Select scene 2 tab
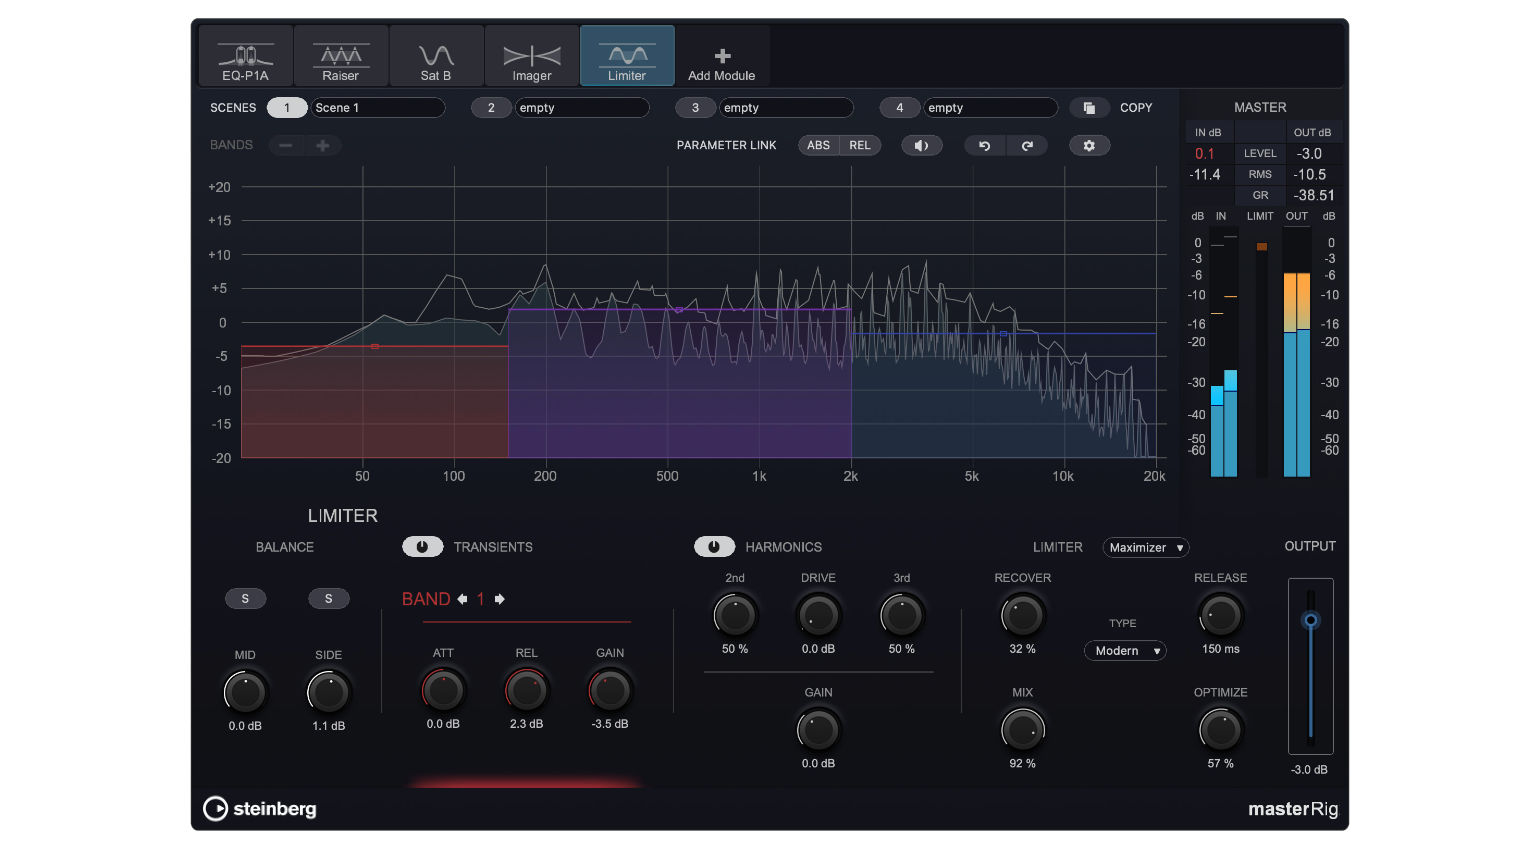 coord(491,108)
